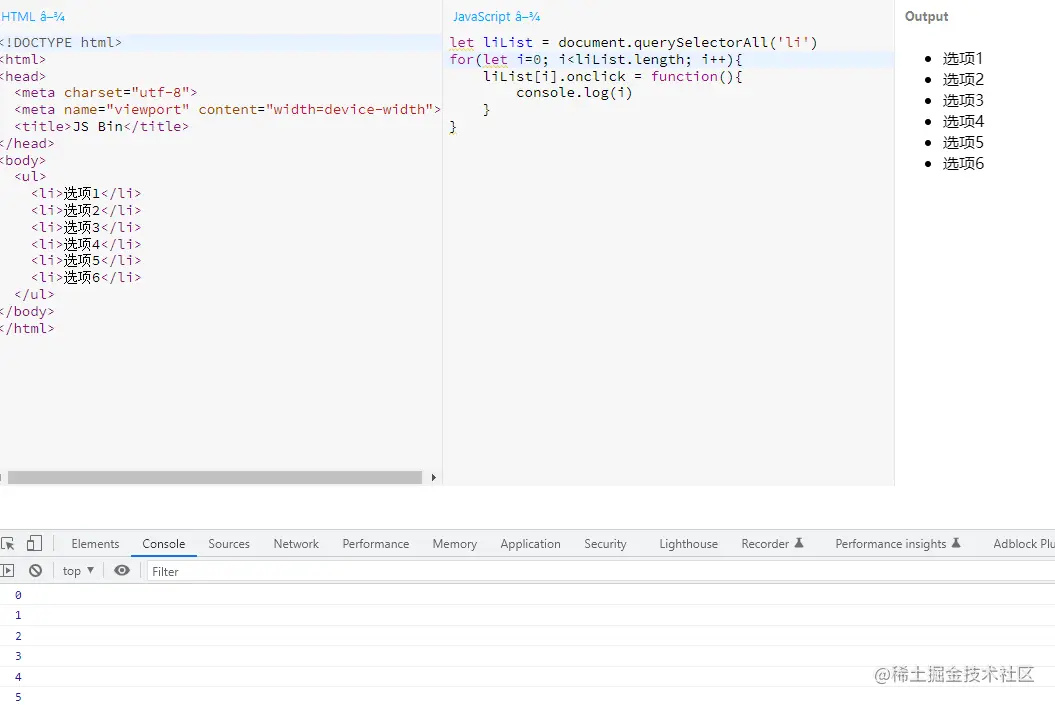Open the Performance tab
1055x705 pixels.
click(375, 544)
